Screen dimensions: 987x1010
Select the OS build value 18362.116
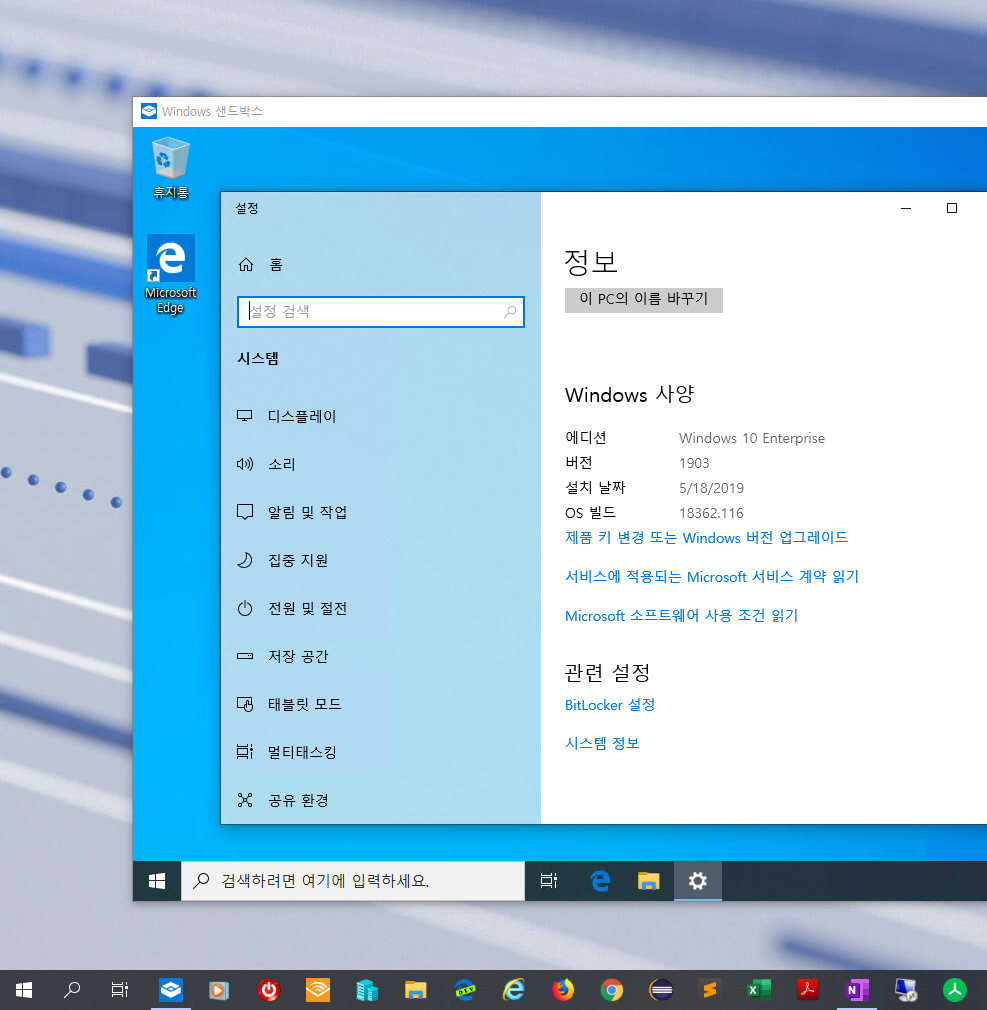pyautogui.click(x=711, y=513)
